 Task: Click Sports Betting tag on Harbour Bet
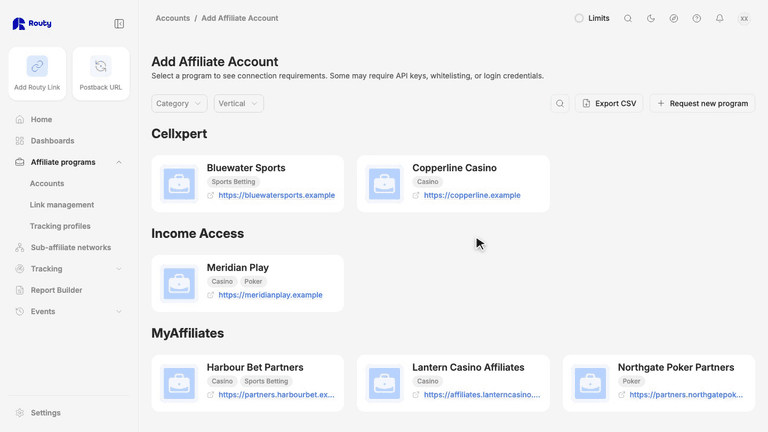(x=266, y=381)
